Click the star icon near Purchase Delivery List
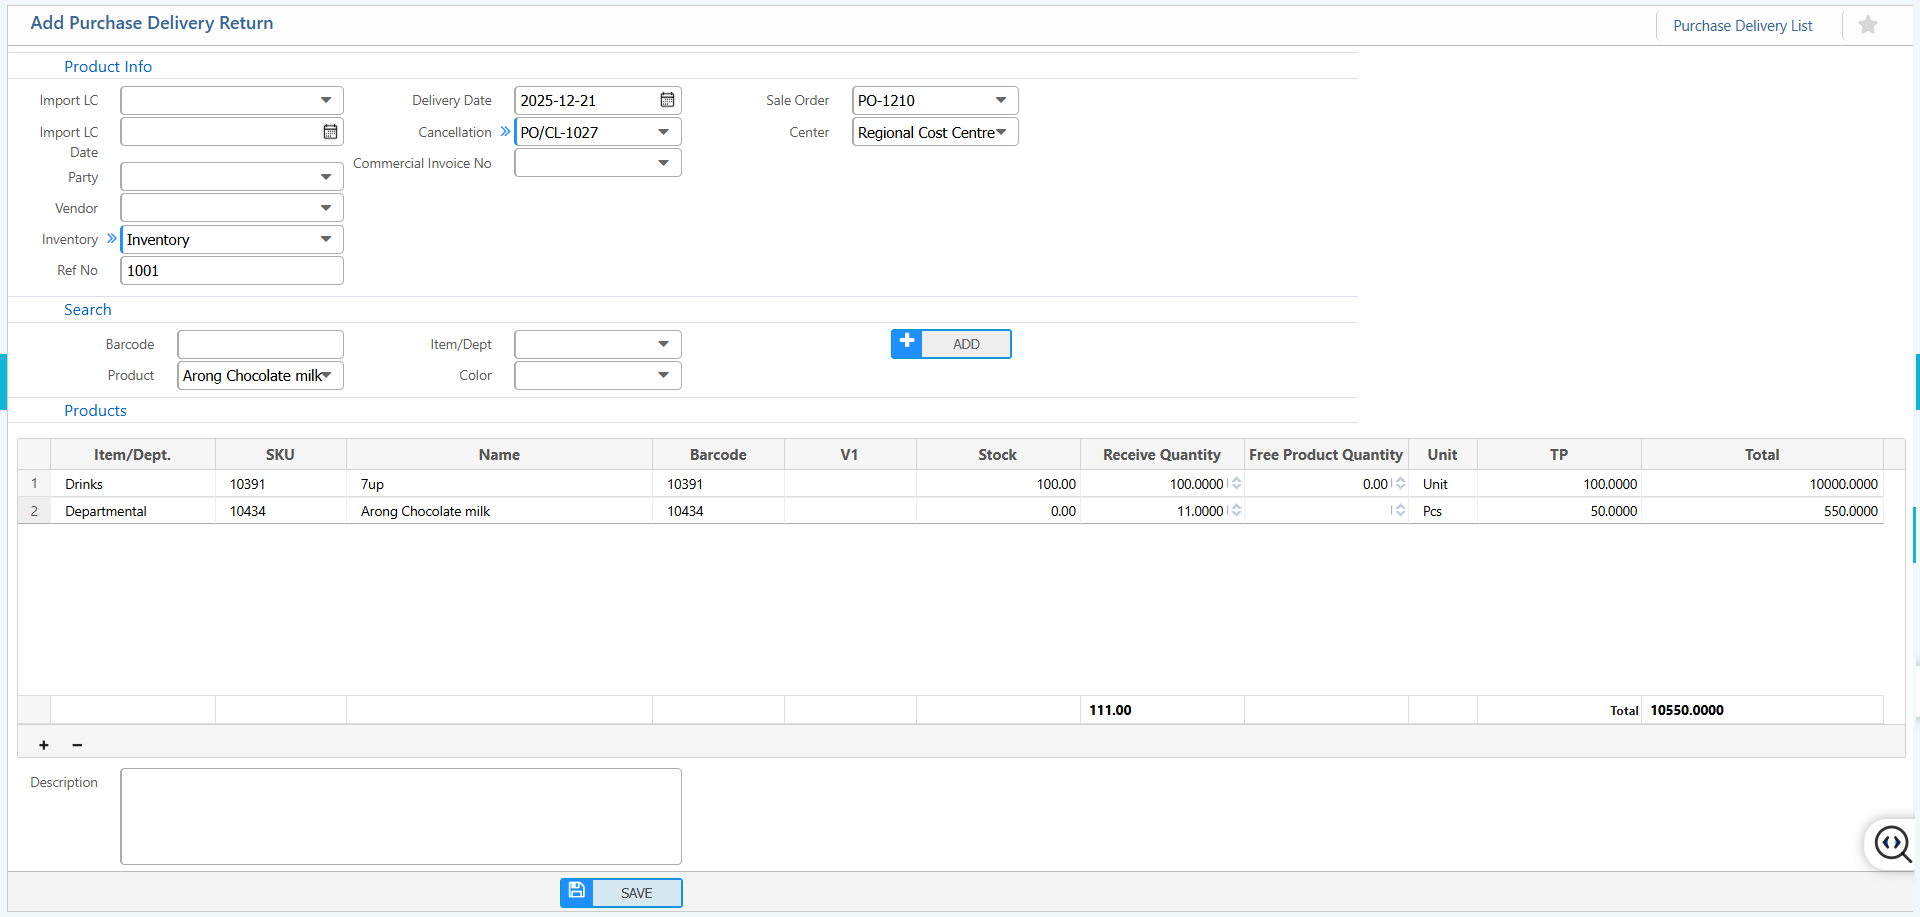This screenshot has width=1920, height=917. pos(1866,25)
